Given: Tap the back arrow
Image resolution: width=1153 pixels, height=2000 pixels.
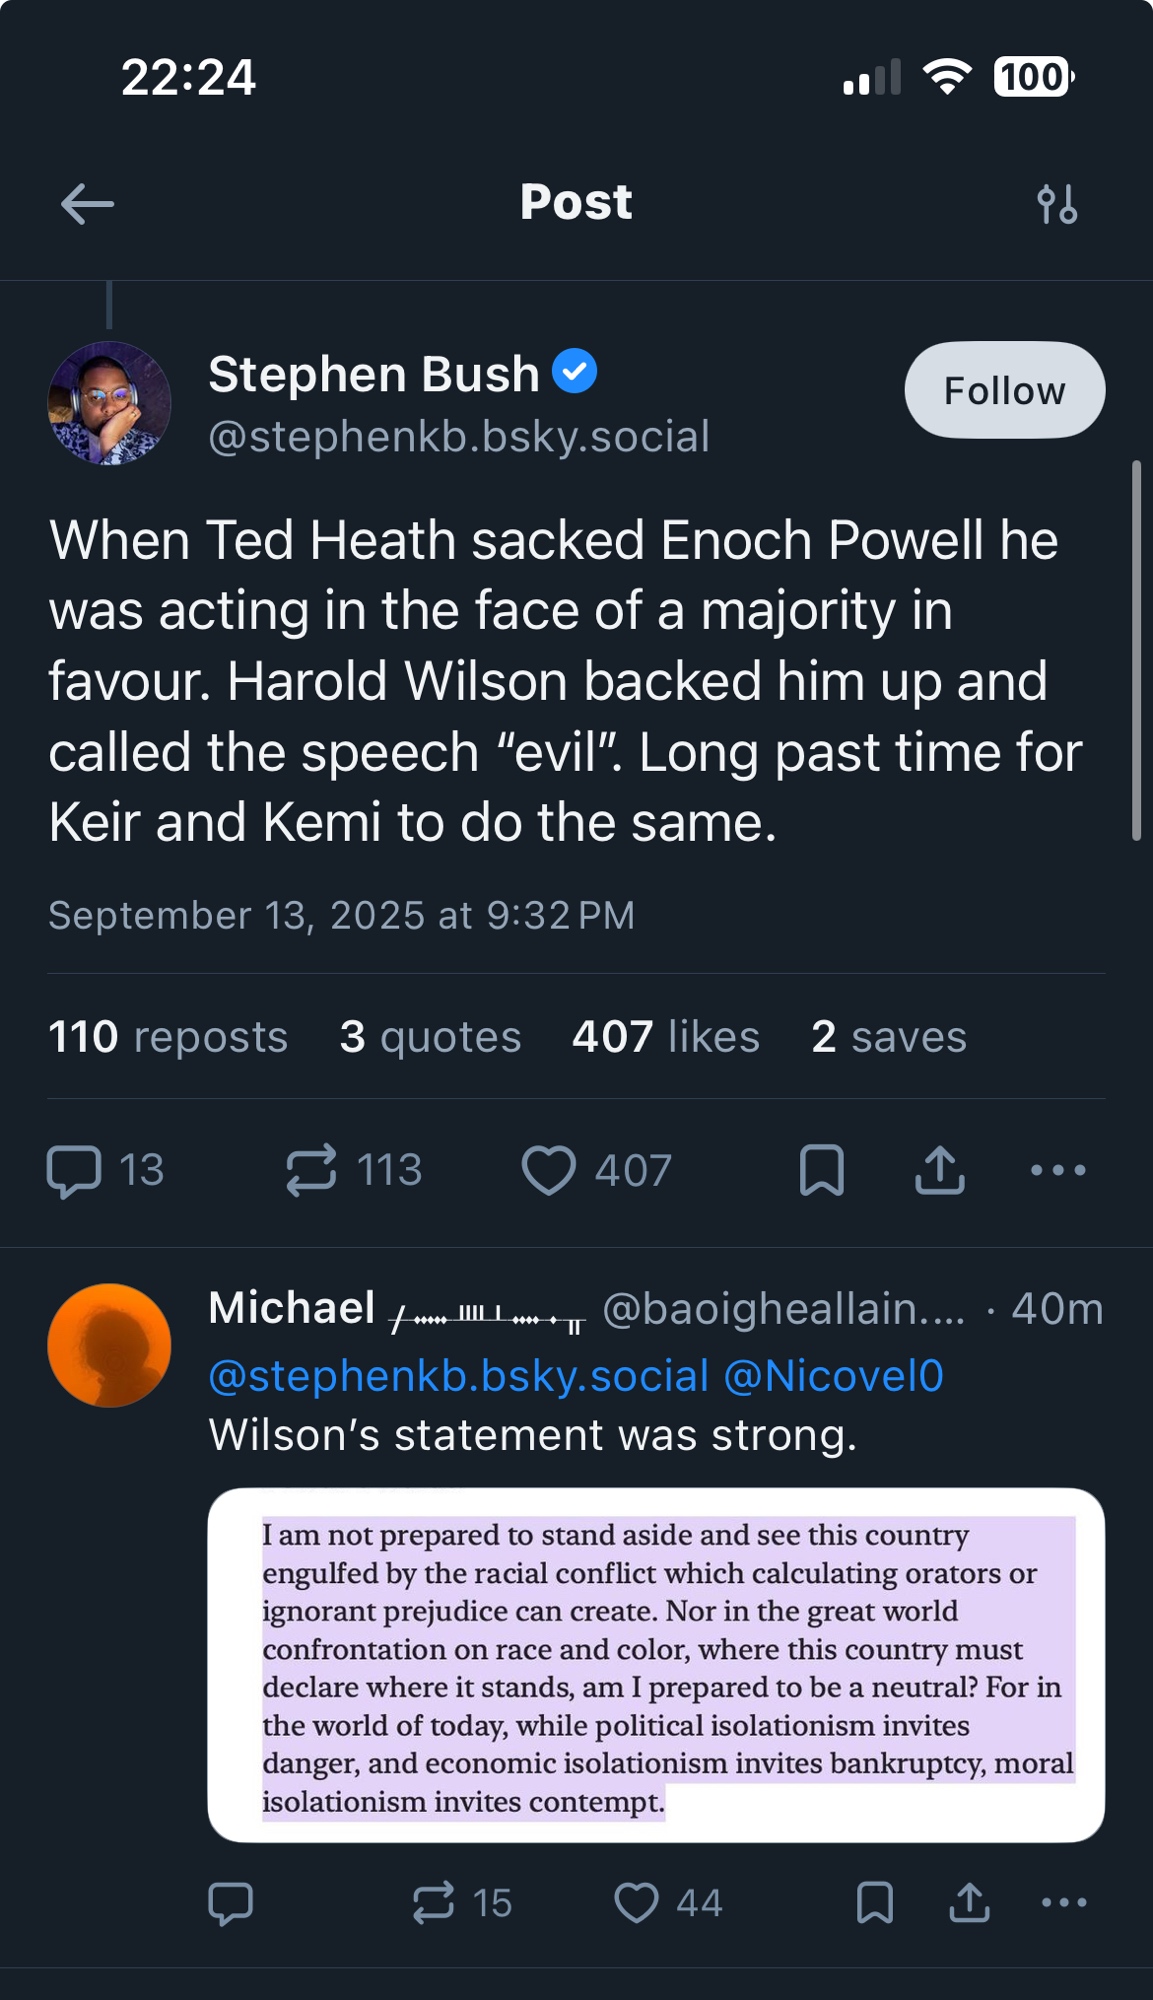Looking at the screenshot, I should (87, 204).
